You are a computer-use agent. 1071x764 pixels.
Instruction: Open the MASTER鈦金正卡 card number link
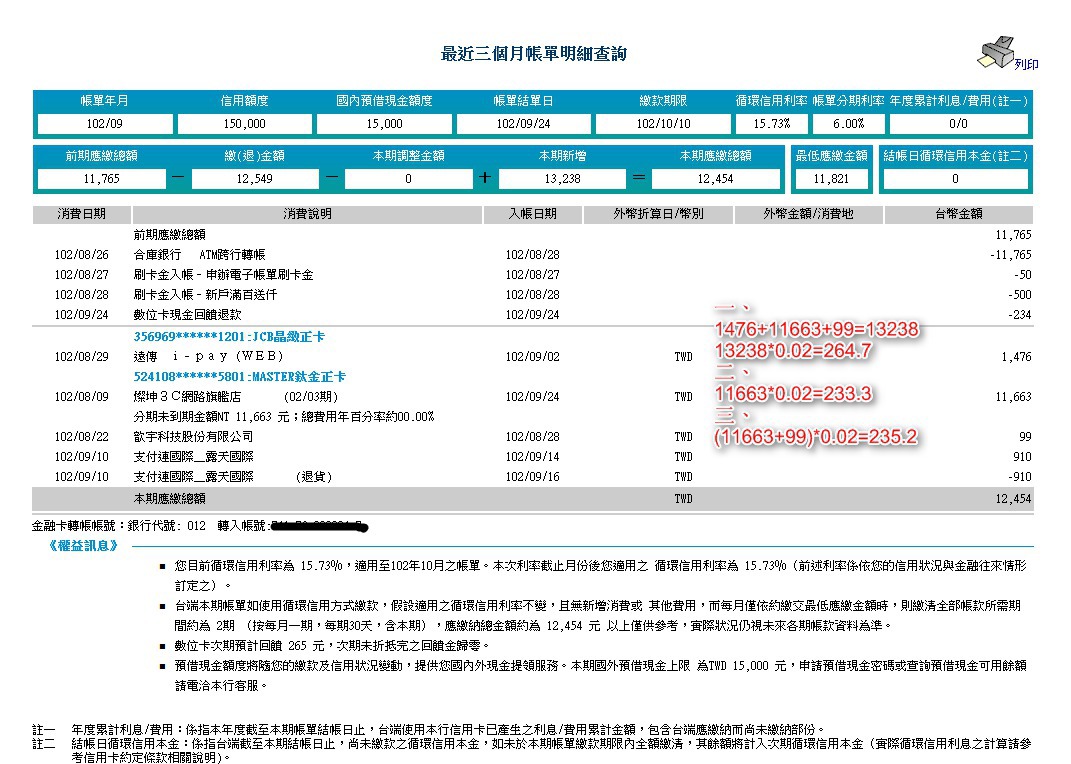coord(239,376)
